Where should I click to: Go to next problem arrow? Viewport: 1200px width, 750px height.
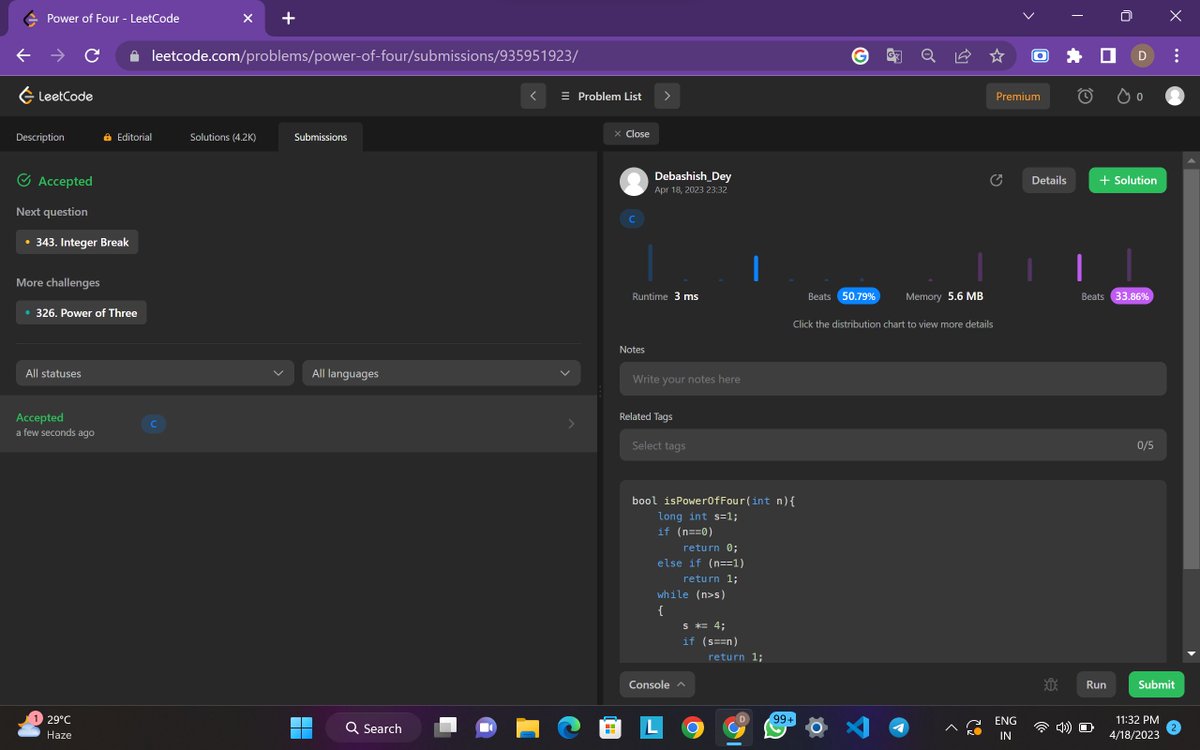(x=667, y=96)
